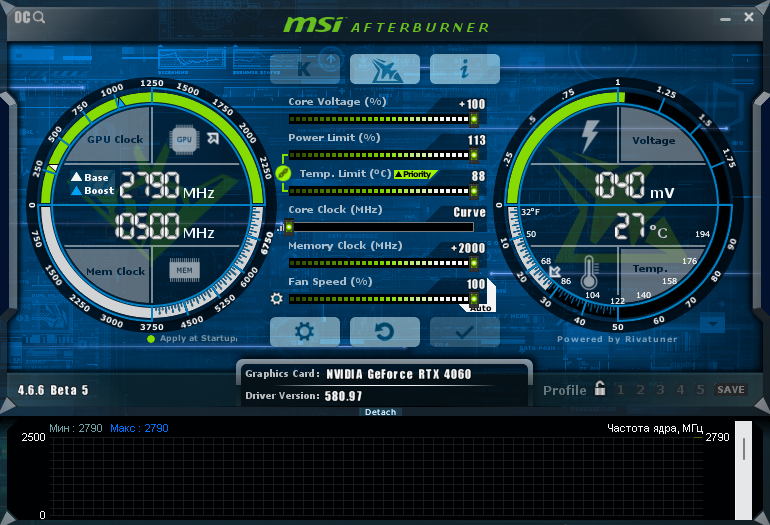The height and width of the screenshot is (525, 770).
Task: Click the MSI dragon airplane icon
Action: pyautogui.click(x=385, y=69)
